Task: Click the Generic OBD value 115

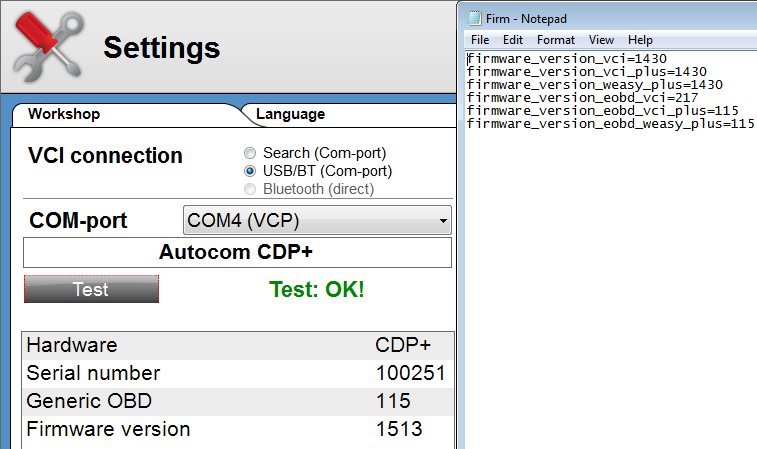Action: pos(393,401)
